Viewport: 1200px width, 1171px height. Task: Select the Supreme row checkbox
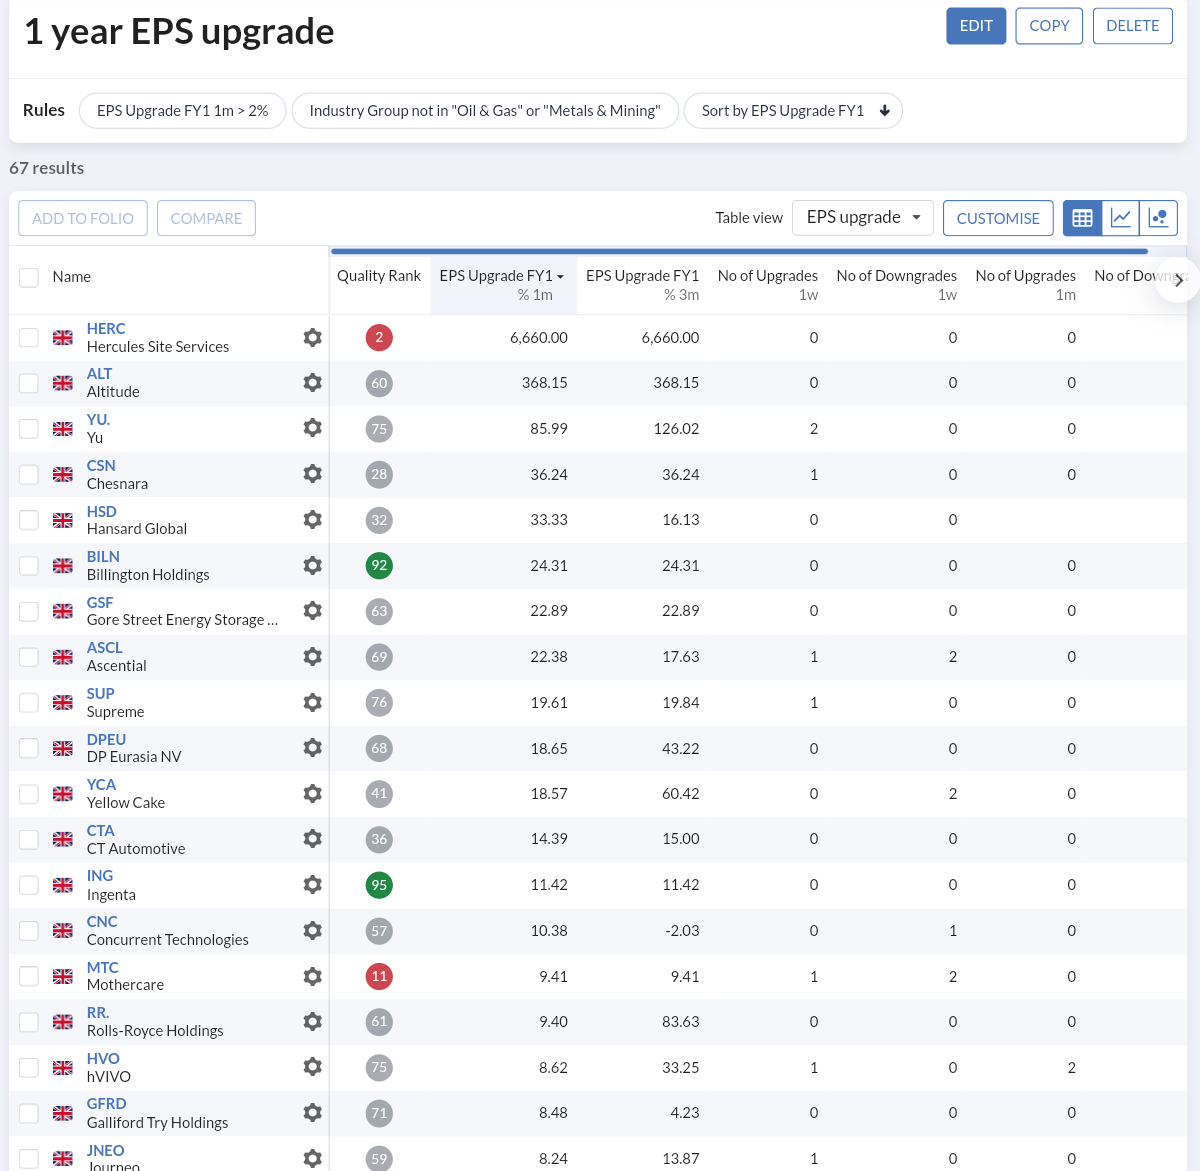pyautogui.click(x=29, y=703)
